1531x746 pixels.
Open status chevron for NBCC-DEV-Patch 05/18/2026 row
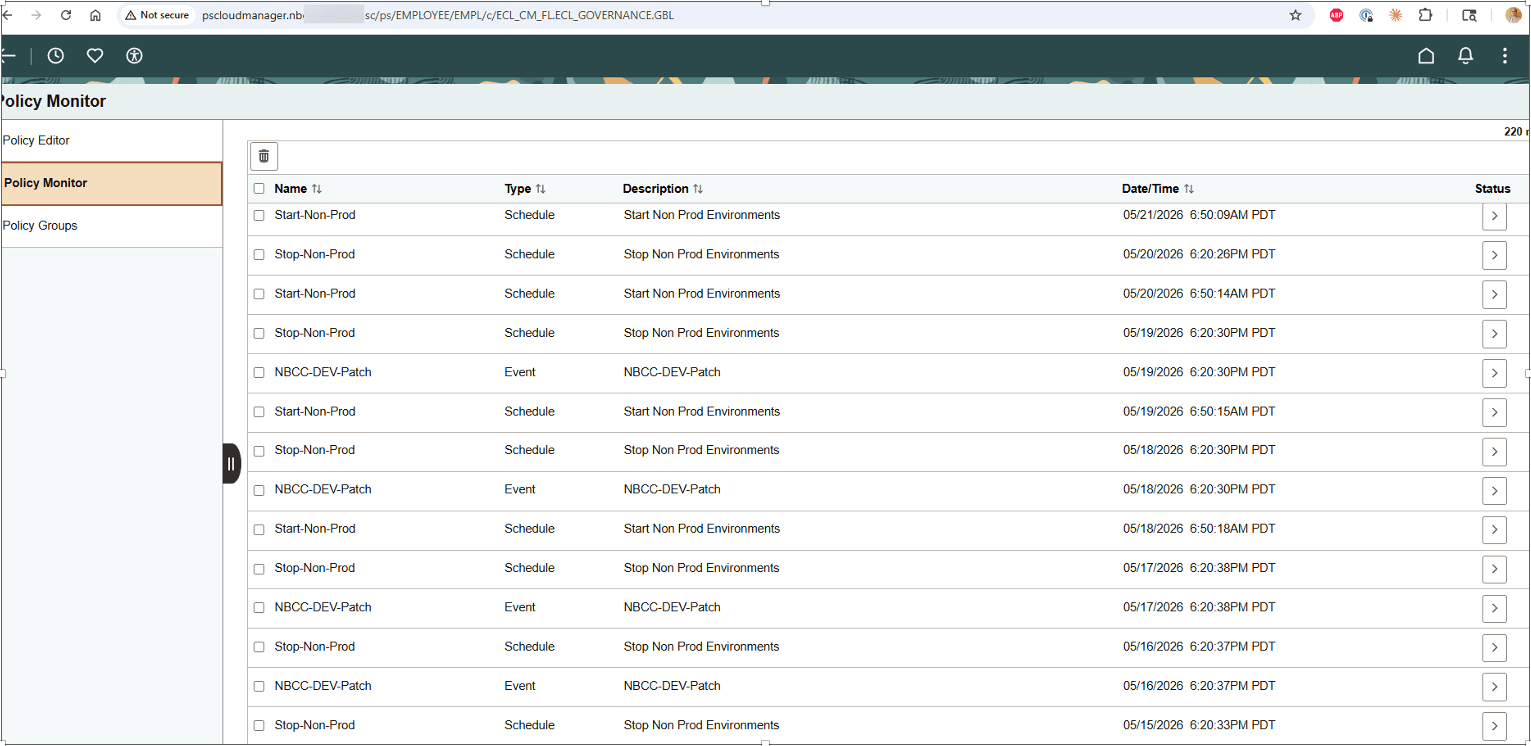pyautogui.click(x=1494, y=491)
